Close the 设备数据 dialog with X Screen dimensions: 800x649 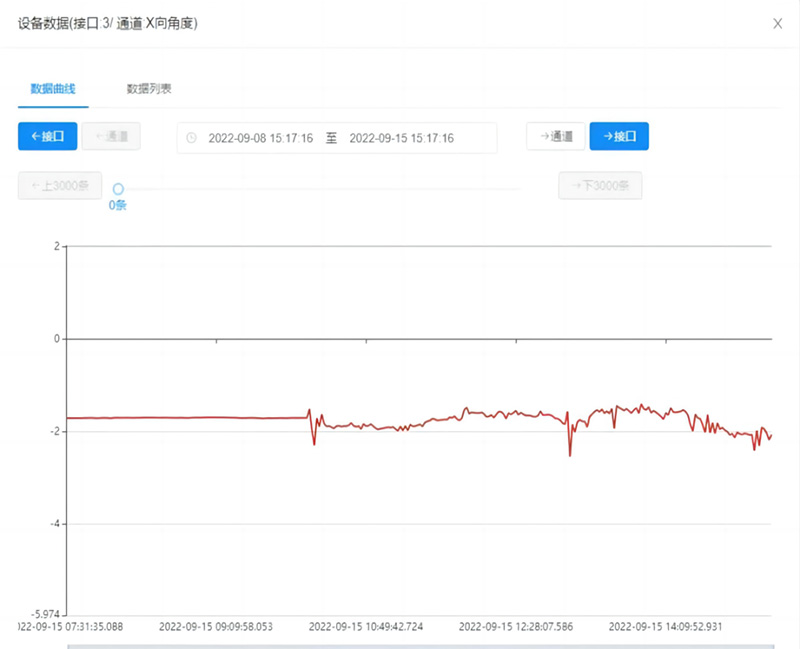tap(777, 24)
